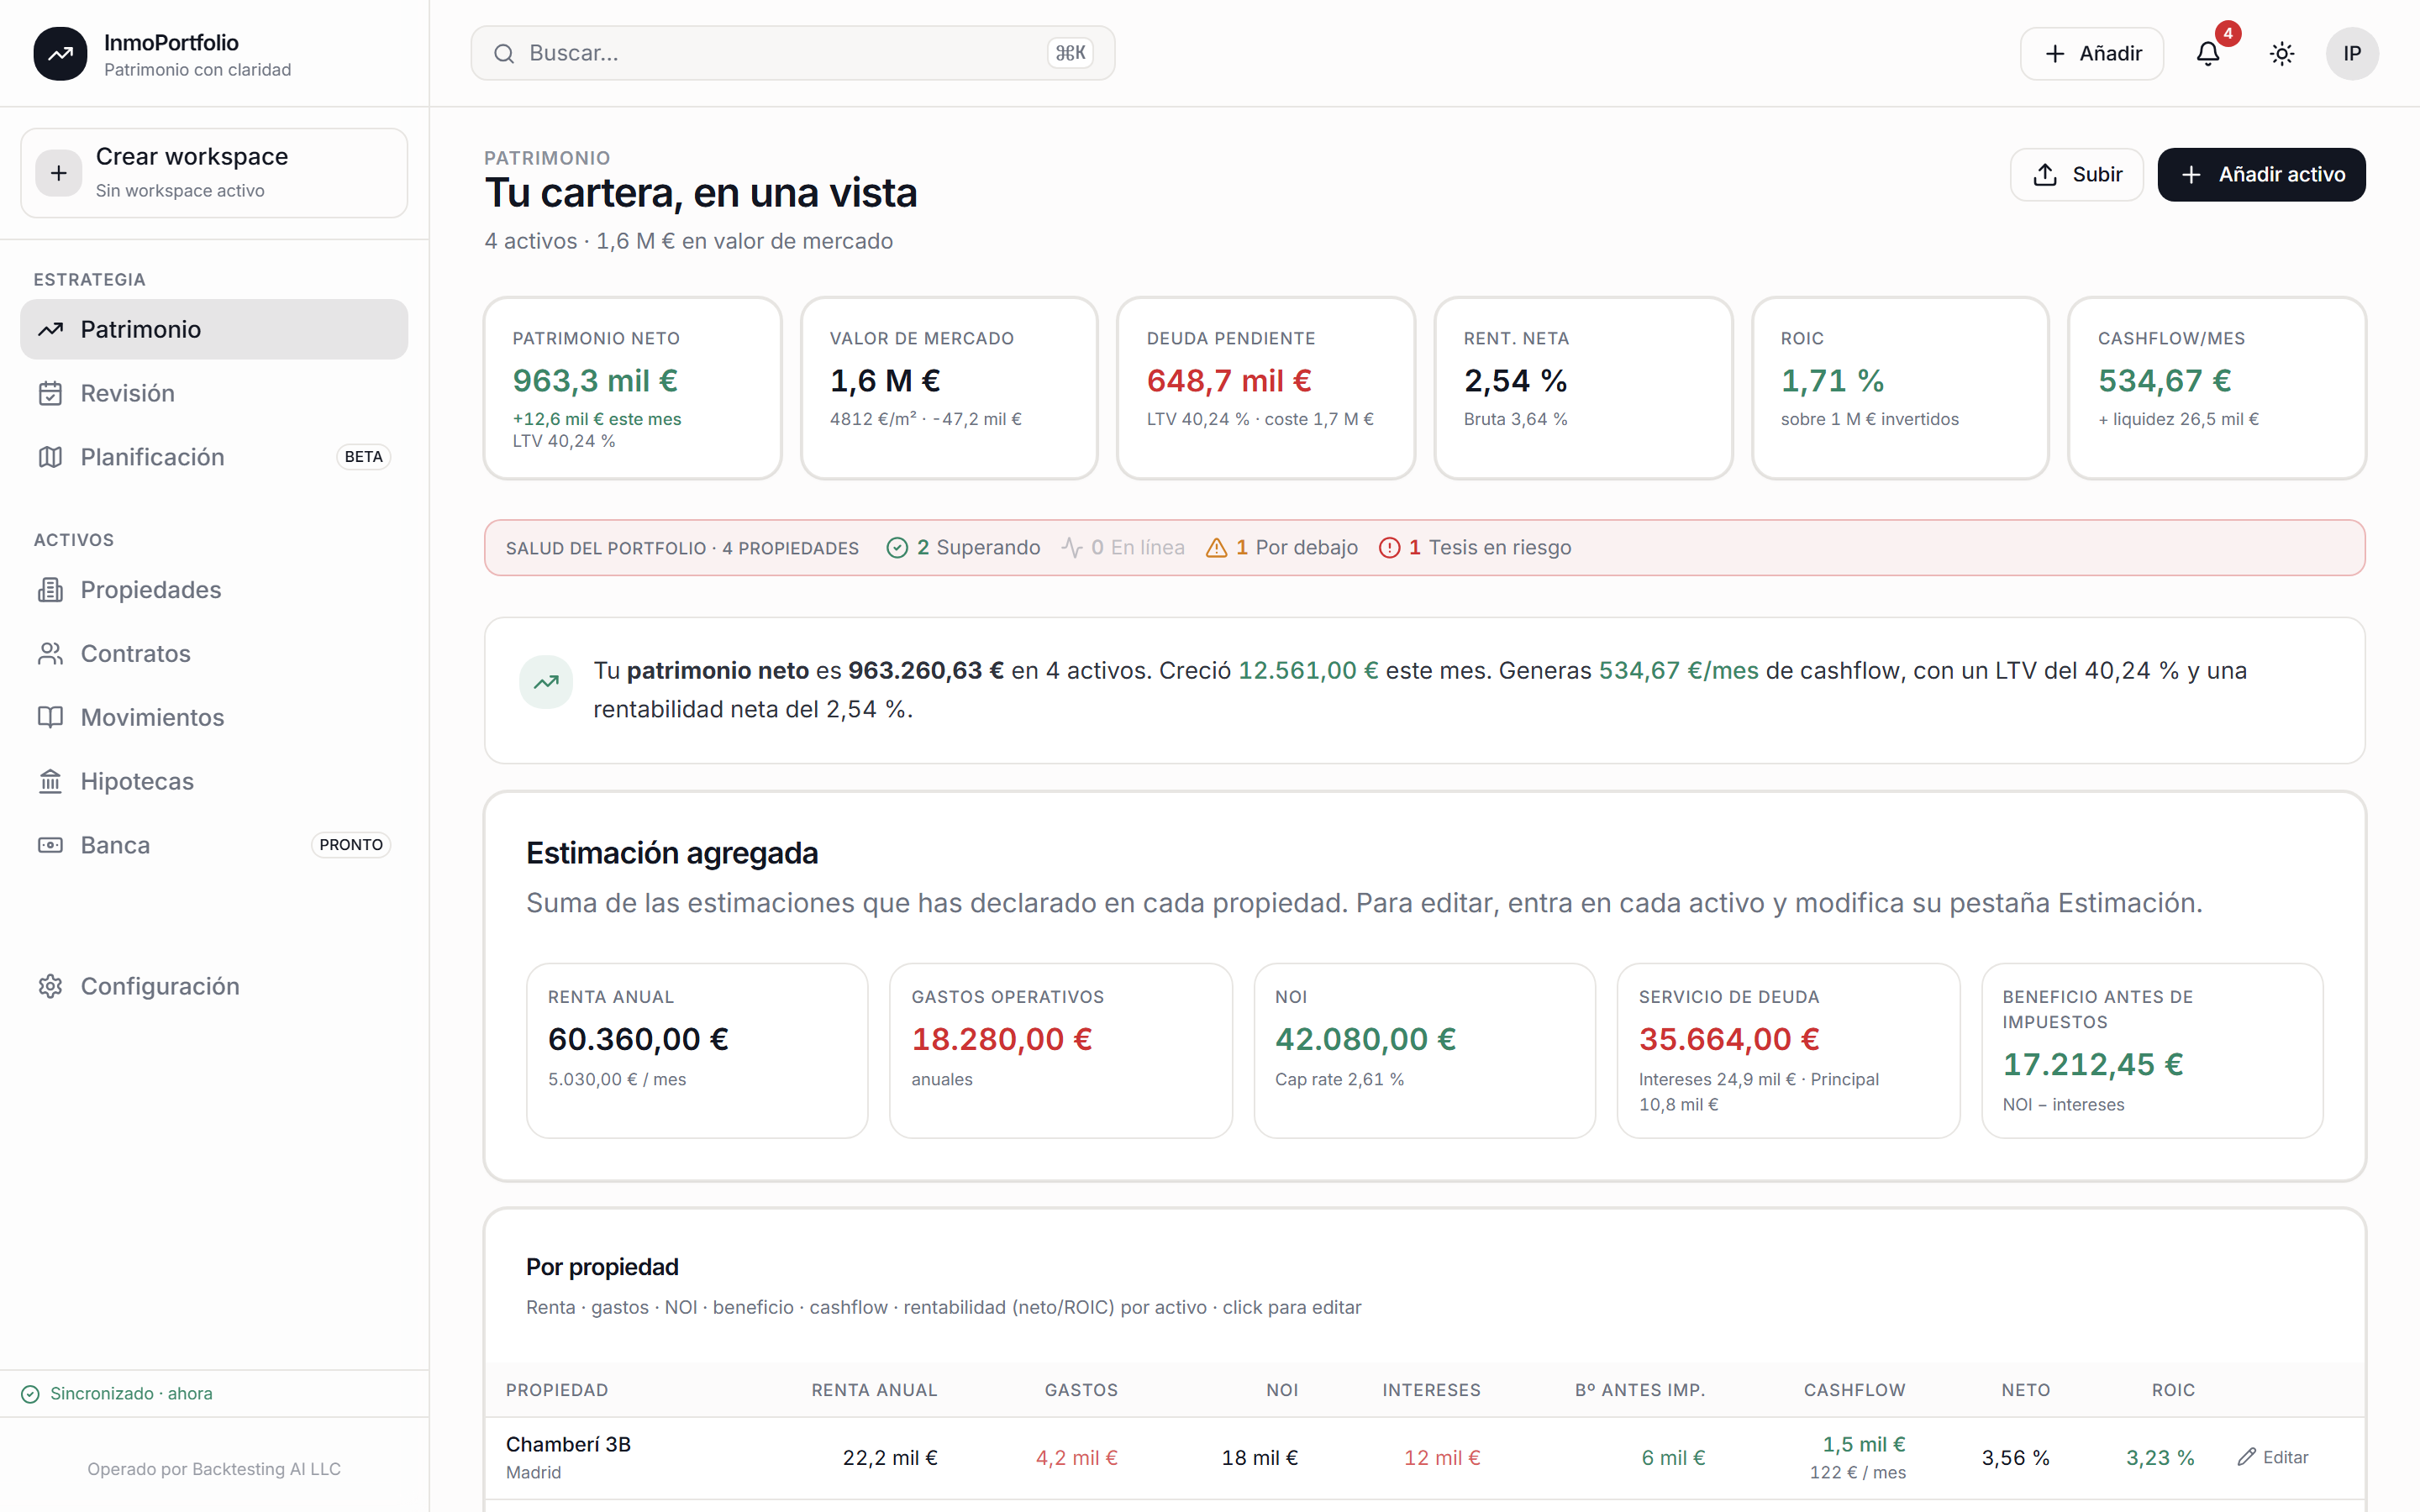2420x1512 pixels.
Task: Click the En línea activity icon
Action: [1072, 548]
